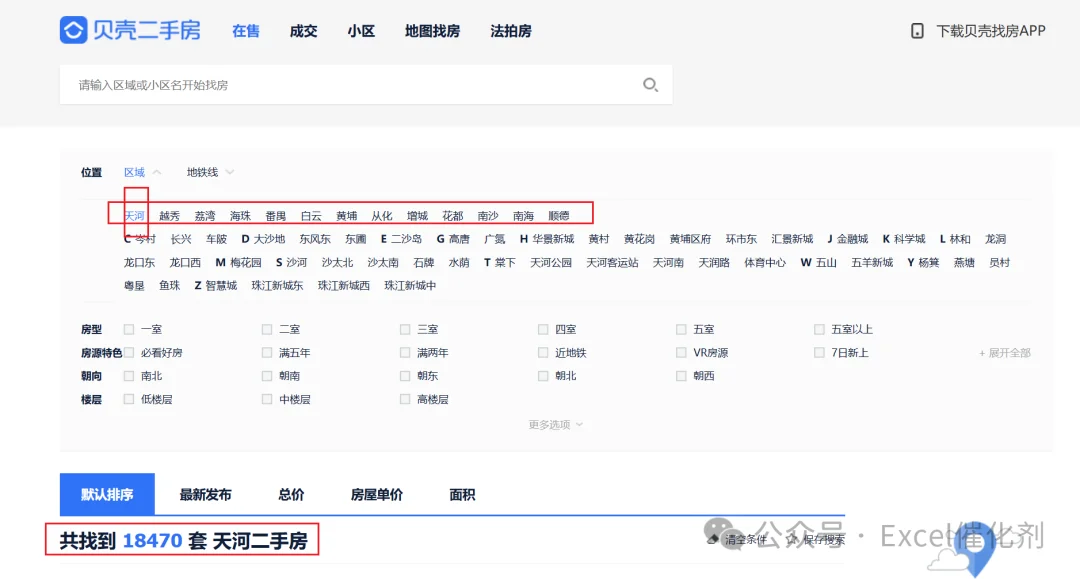This screenshot has width=1080, height=579.
Task: Sort by 最新发布 tab
Action: click(x=205, y=494)
